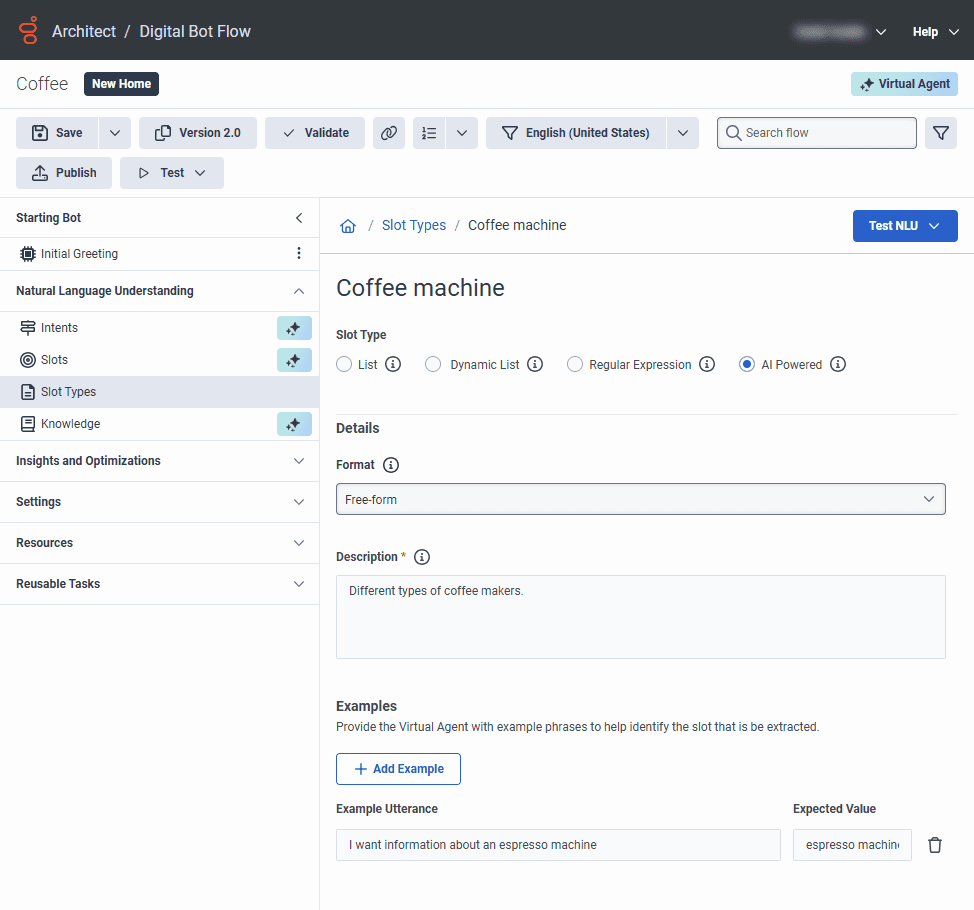Viewport: 974px width, 910px height.
Task: Expand Insights and Optimizations section
Action: (160, 461)
